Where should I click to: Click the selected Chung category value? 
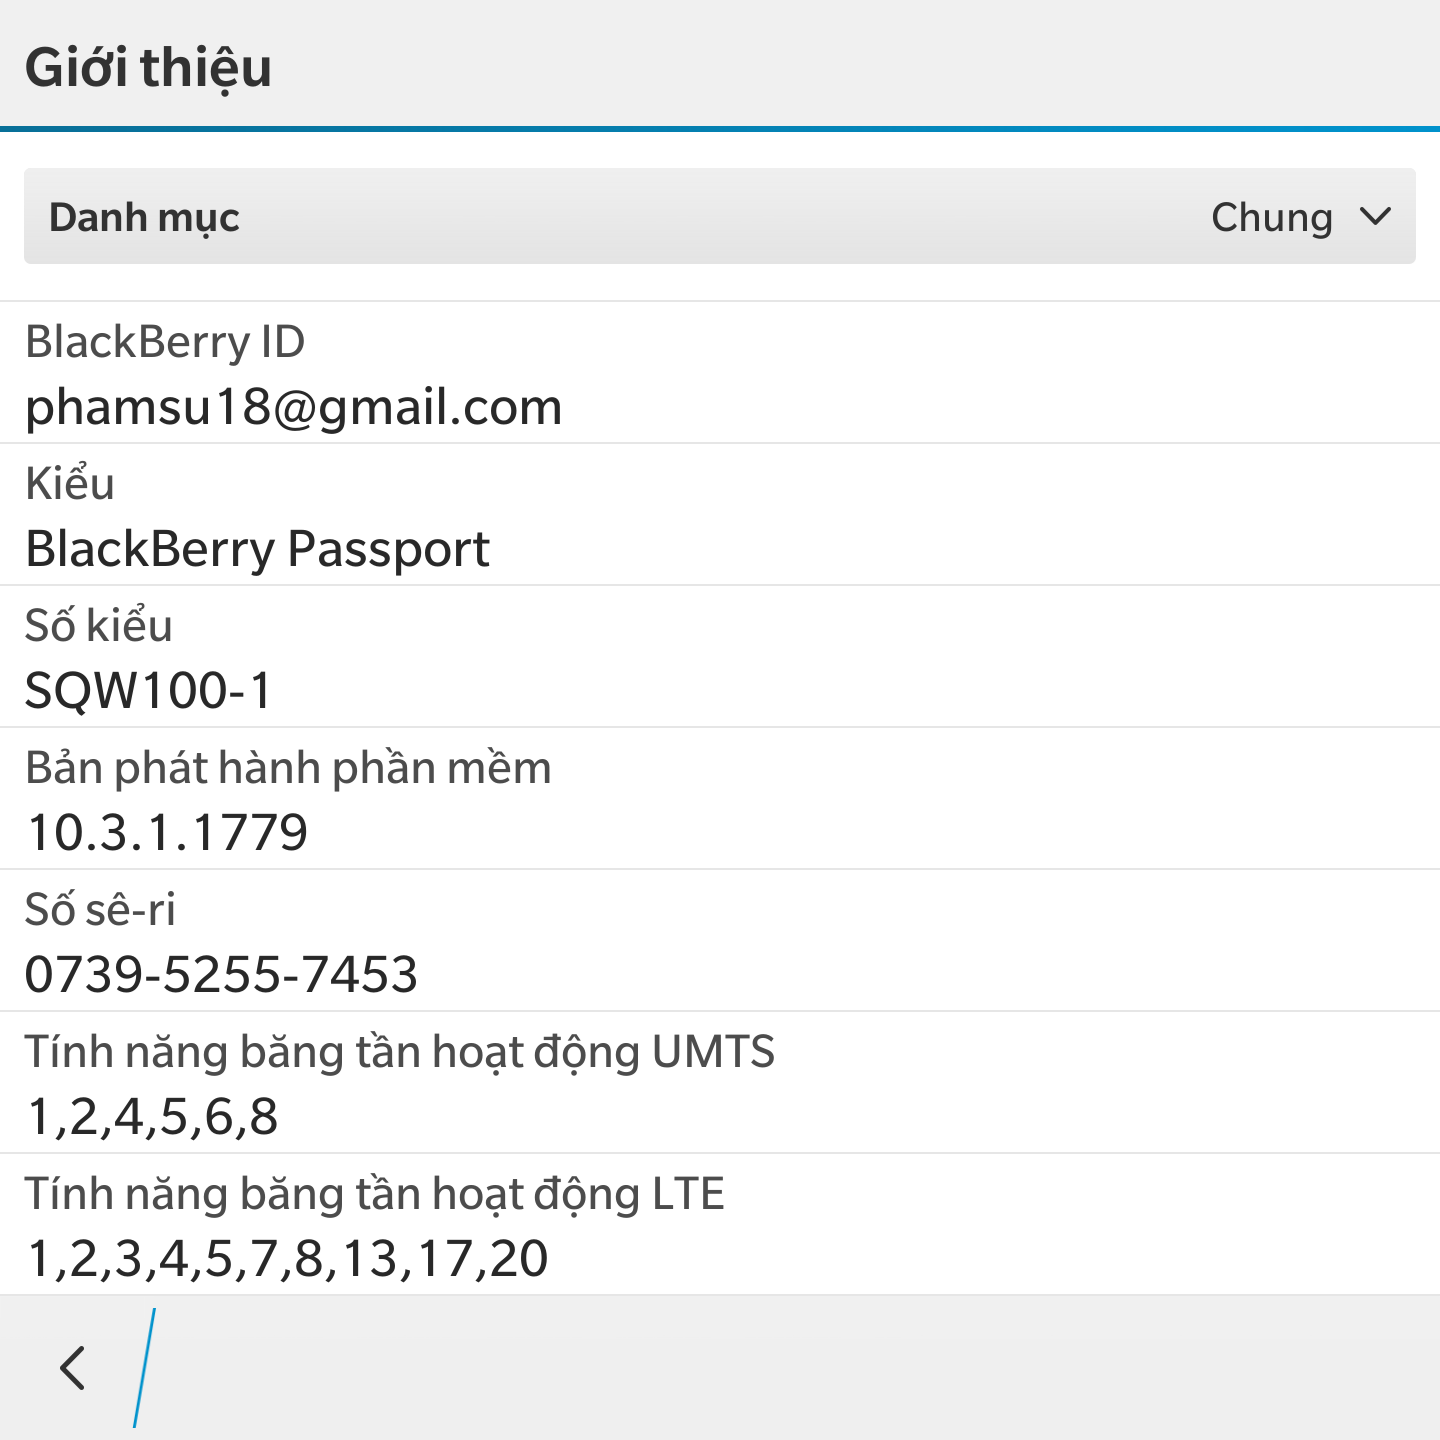1271,217
